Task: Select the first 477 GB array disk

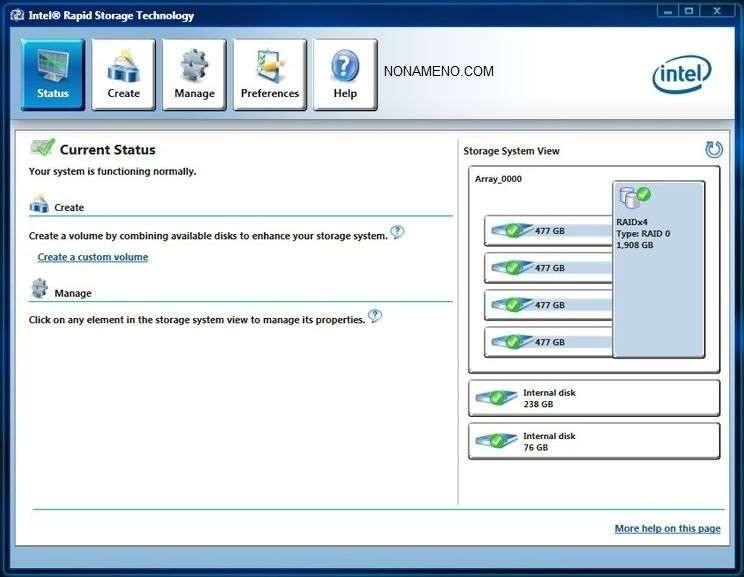Action: [x=547, y=231]
